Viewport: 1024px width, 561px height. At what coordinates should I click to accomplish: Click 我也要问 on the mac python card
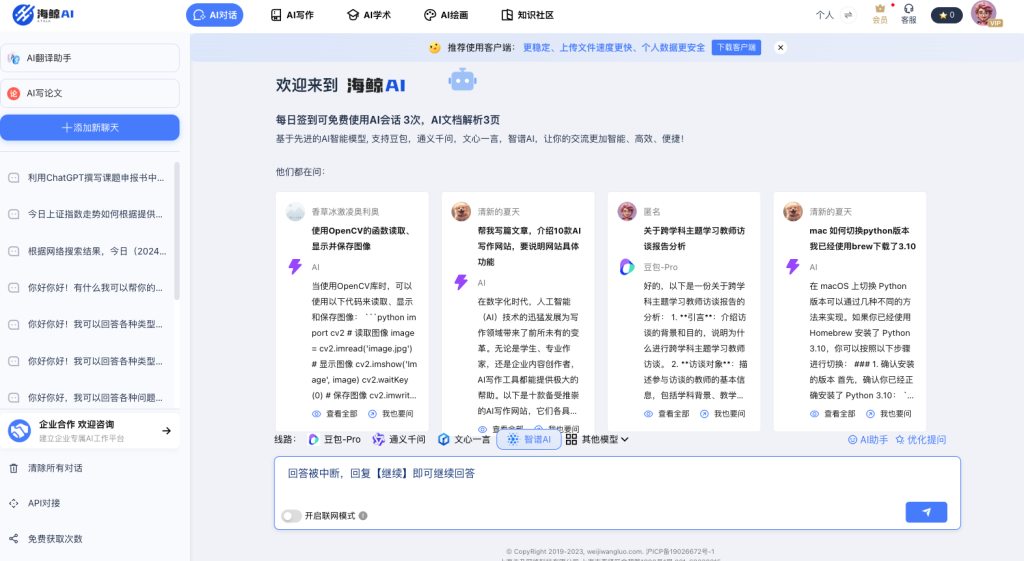889,413
